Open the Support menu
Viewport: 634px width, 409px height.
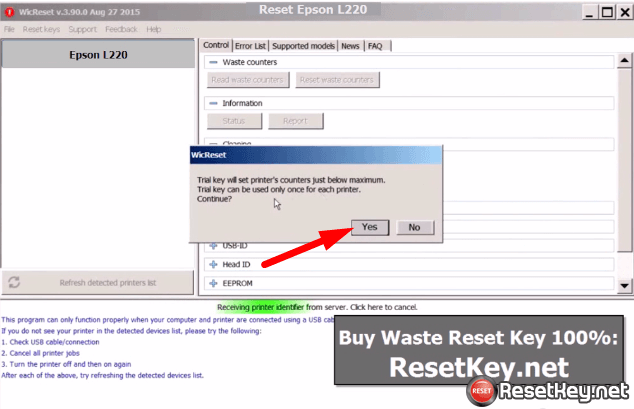tap(82, 29)
